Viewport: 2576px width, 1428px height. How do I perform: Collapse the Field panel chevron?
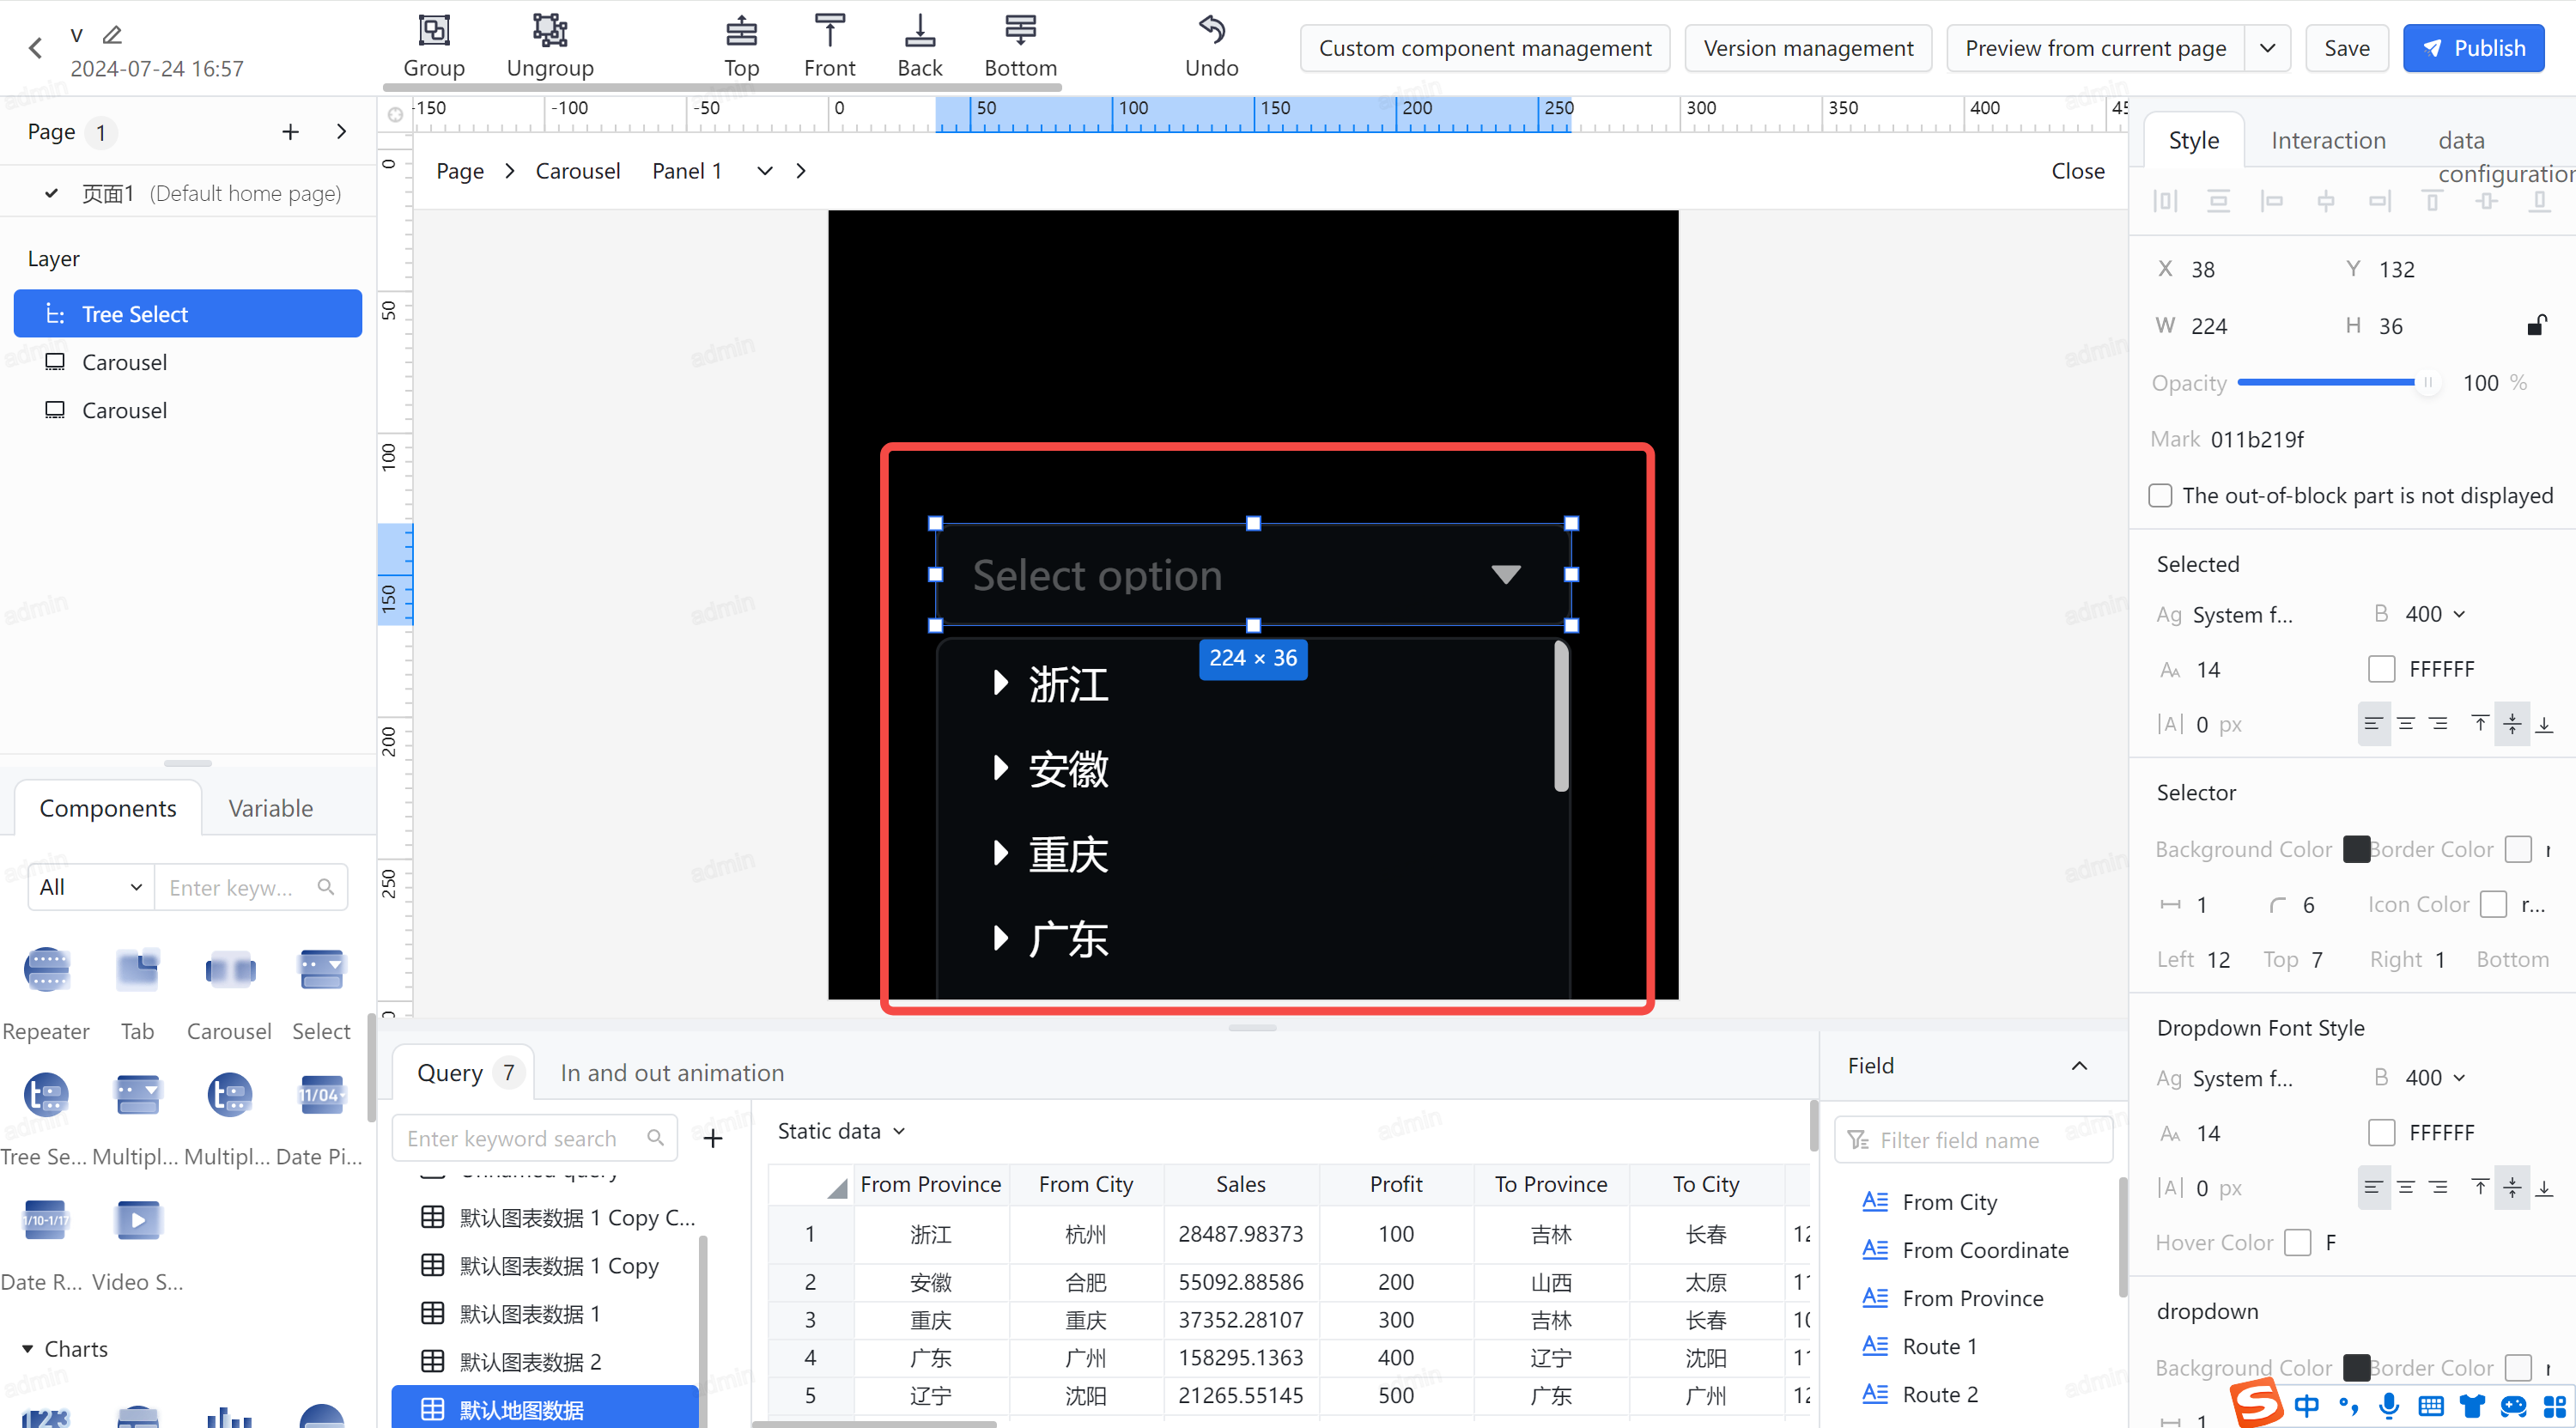pyautogui.click(x=2079, y=1066)
